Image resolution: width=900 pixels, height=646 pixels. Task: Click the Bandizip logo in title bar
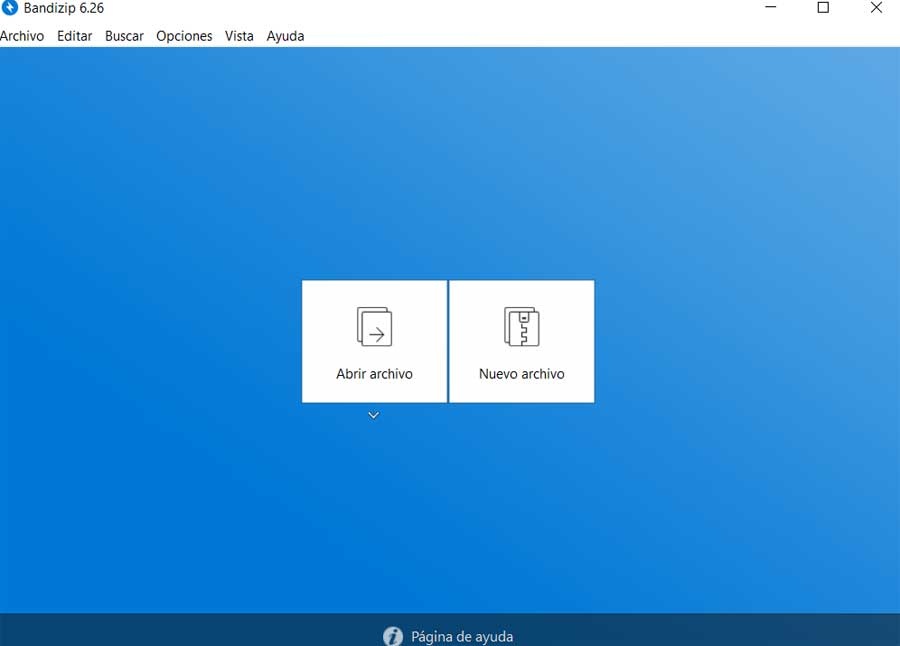10,7
